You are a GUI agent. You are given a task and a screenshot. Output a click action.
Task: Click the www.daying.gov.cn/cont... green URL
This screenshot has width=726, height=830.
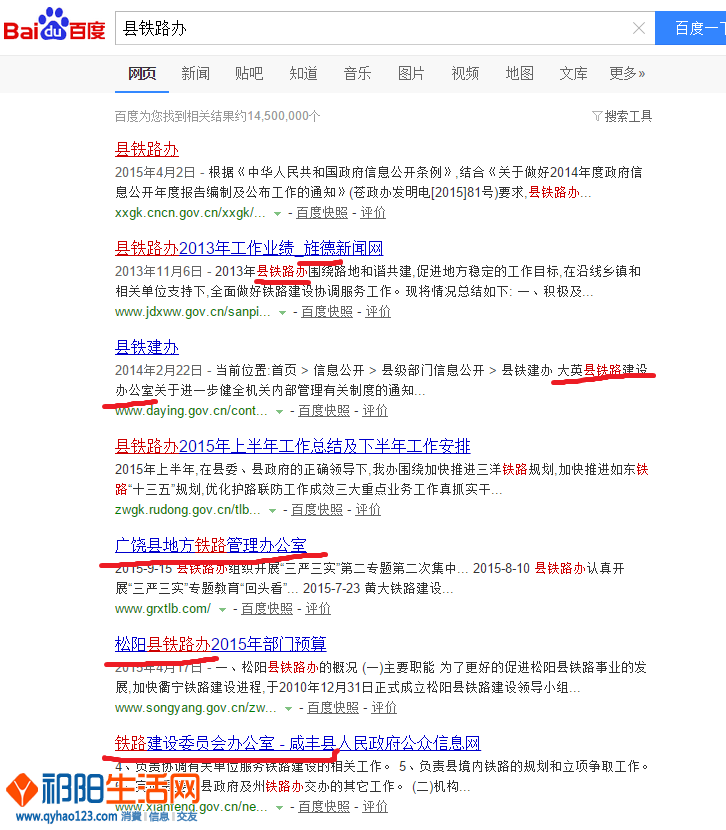point(191,411)
